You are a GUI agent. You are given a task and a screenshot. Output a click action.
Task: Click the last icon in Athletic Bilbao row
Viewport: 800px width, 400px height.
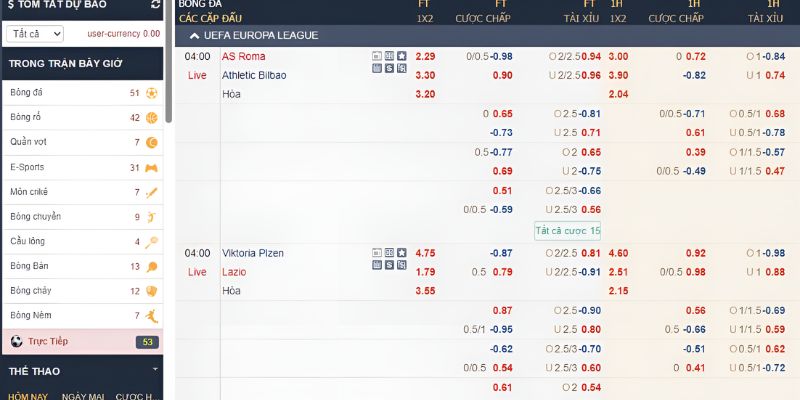click(402, 68)
